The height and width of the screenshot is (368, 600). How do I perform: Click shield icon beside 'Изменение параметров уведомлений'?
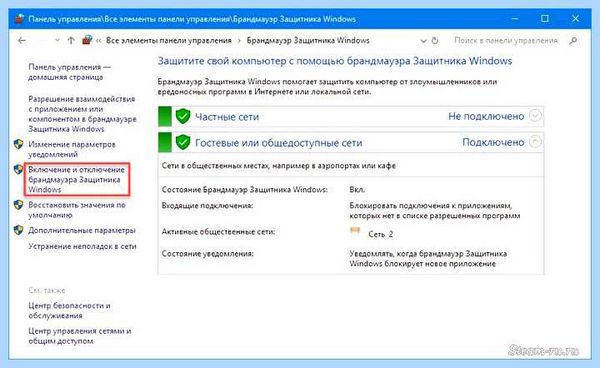pyautogui.click(x=18, y=144)
